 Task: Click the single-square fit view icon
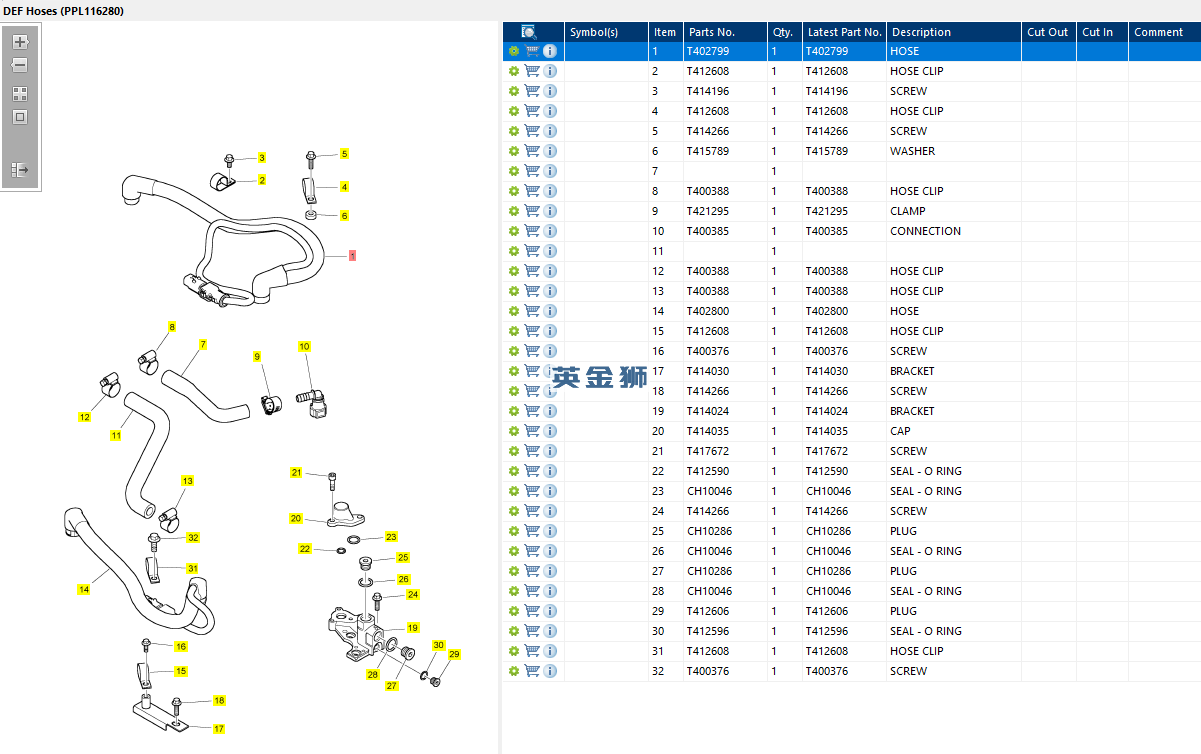pos(20,117)
